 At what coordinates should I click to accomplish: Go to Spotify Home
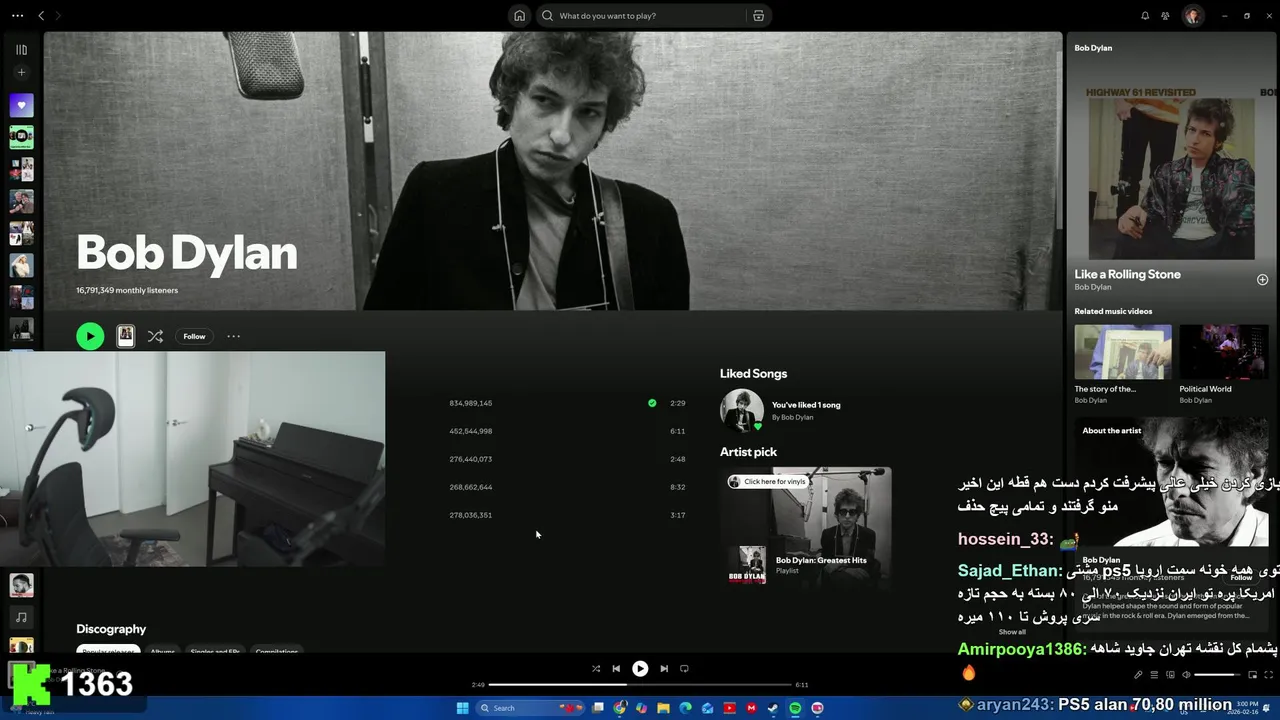[519, 16]
